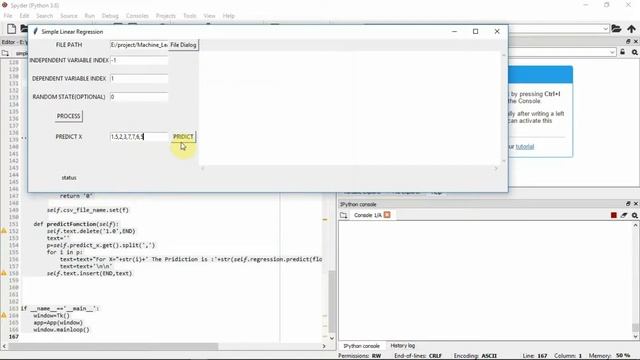This screenshot has height=360, width=640.
Task: Click code line 'window.mainloop()'
Action: coord(61,329)
